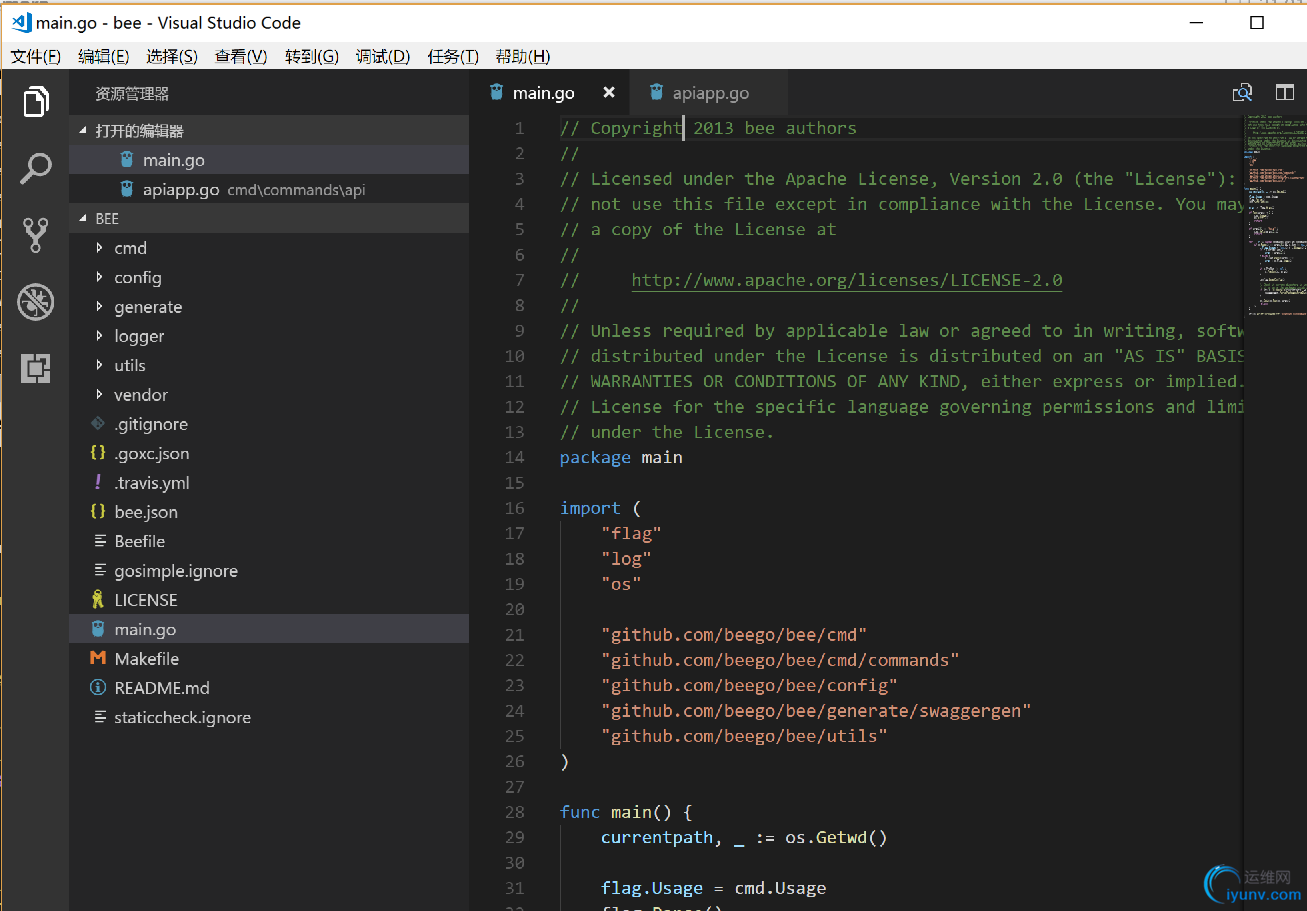Follow the apache.org LICENSE-2.0 link
This screenshot has width=1307, height=911.
[847, 280]
